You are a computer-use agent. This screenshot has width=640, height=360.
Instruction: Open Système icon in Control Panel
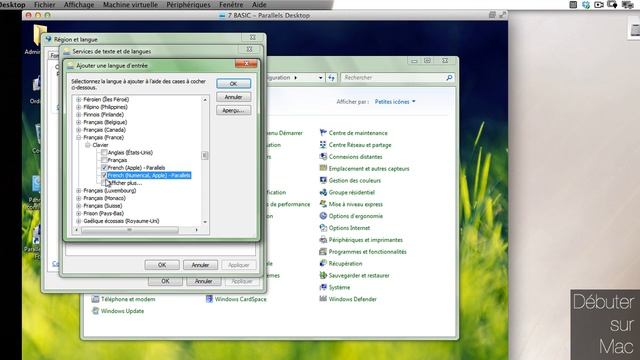(x=323, y=287)
